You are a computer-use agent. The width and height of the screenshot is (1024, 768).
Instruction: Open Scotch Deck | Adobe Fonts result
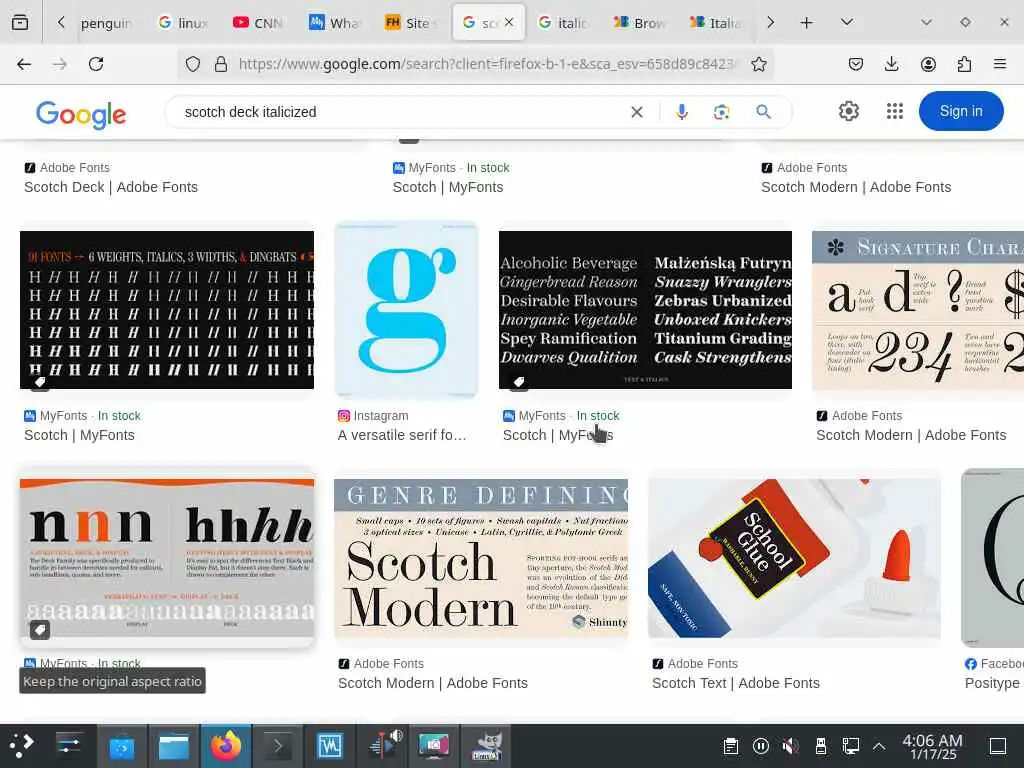111,187
